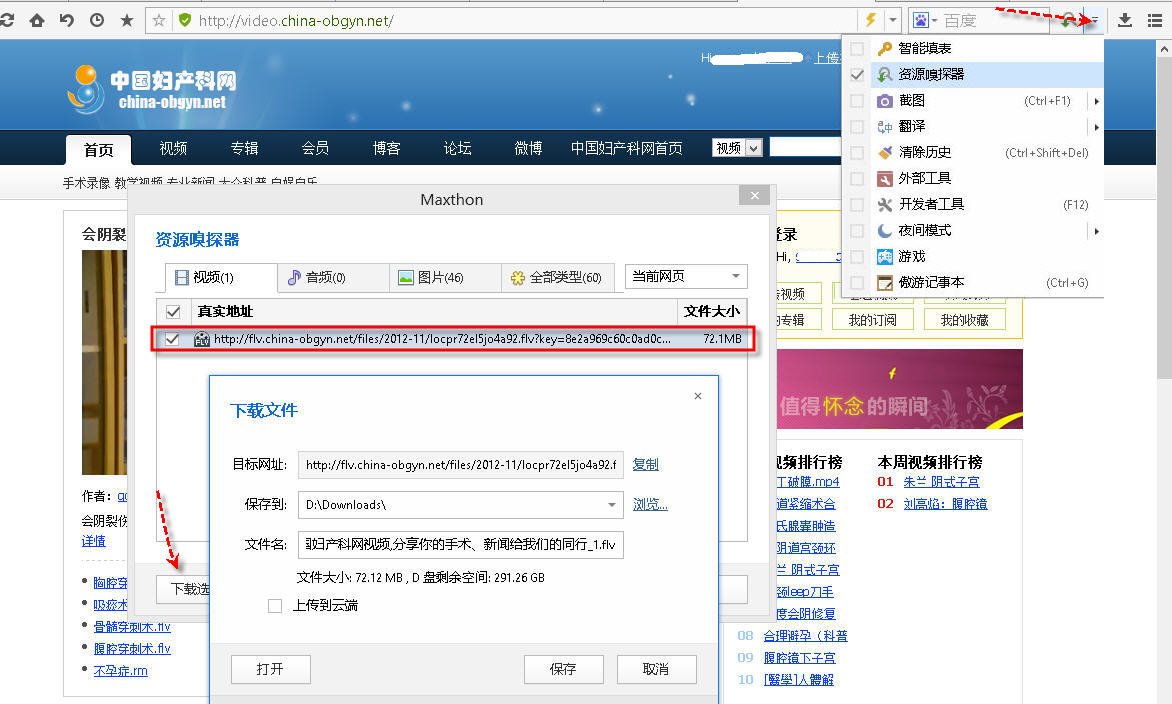This screenshot has height=704, width=1172.
Task: Expand the 翻译 submenu arrow
Action: pos(1096,127)
